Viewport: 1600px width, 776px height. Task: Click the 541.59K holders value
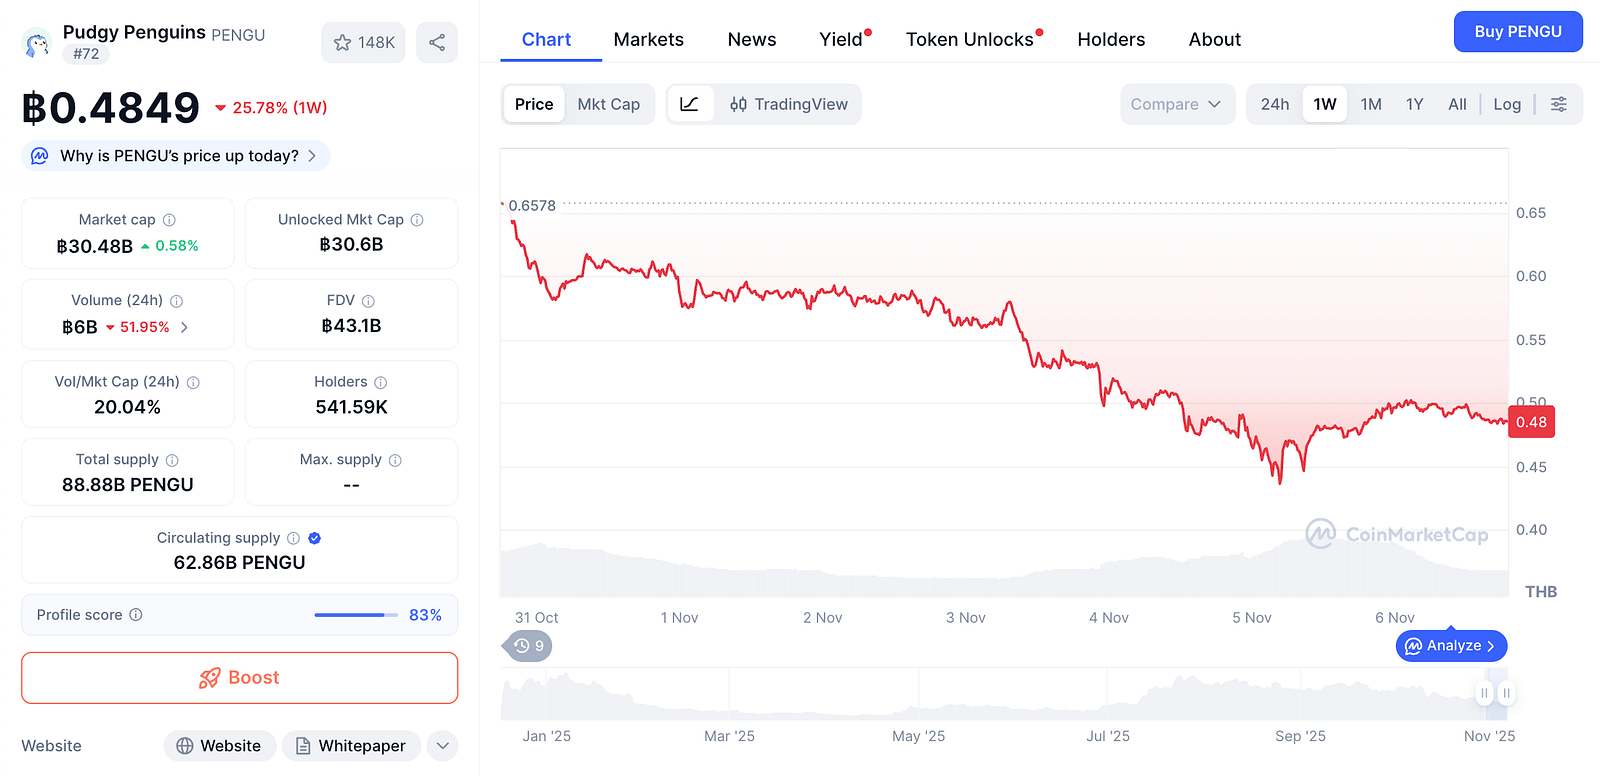point(352,407)
